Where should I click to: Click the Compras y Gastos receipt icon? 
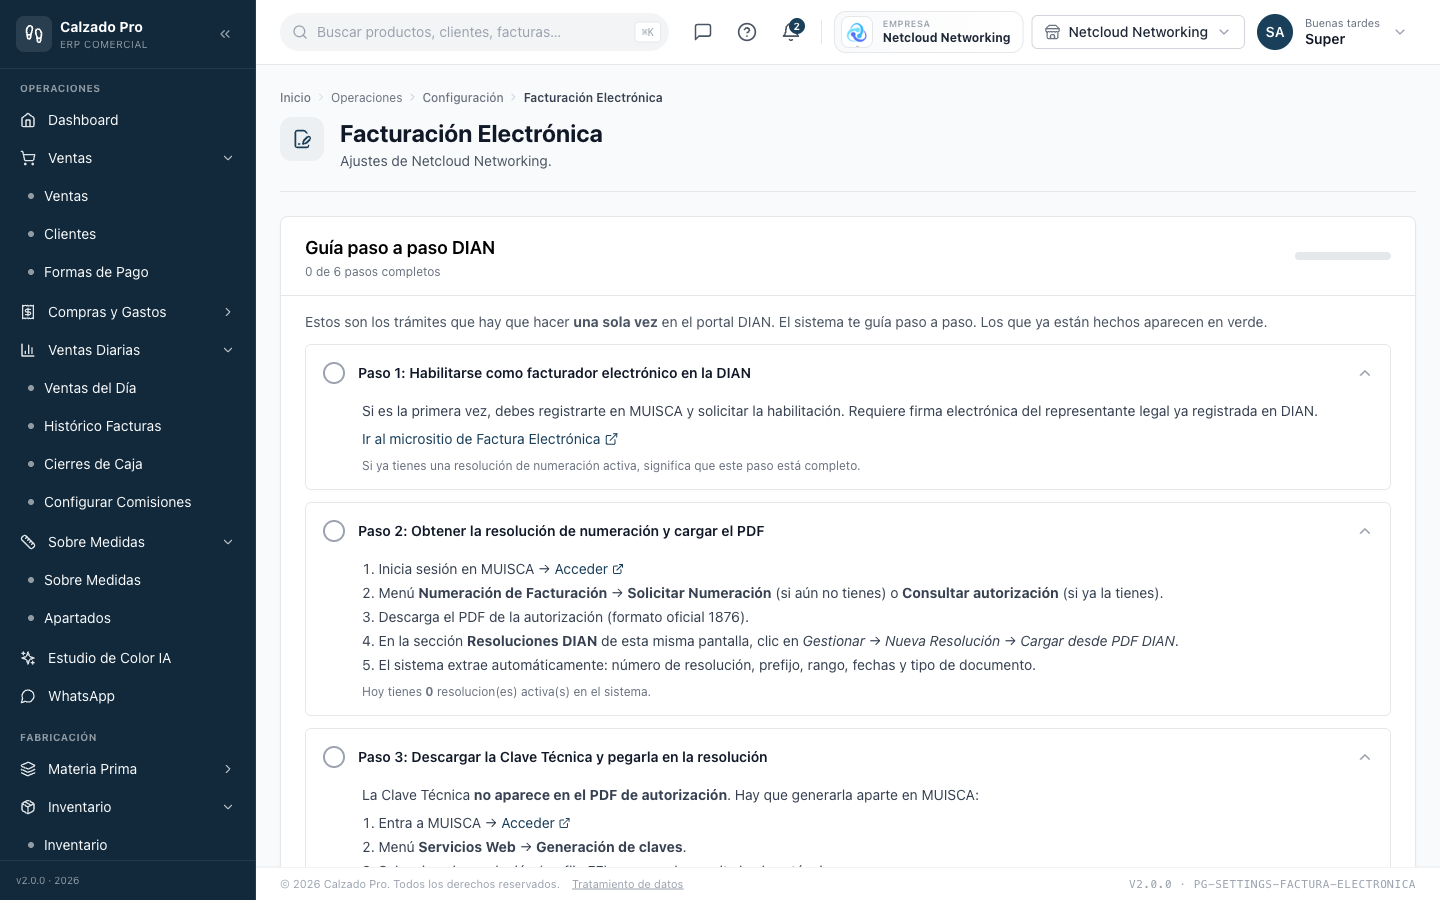pyautogui.click(x=28, y=312)
